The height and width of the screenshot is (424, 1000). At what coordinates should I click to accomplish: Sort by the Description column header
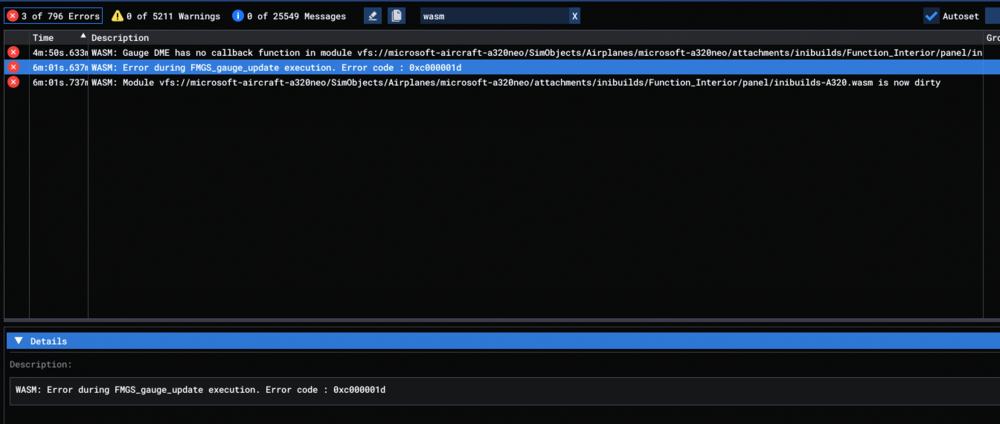120,37
